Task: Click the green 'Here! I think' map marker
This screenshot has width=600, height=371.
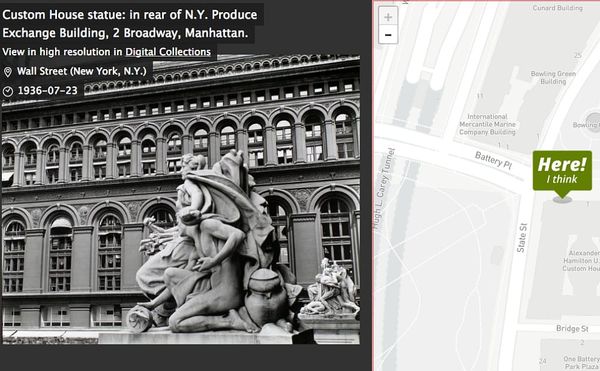Action: 562,171
